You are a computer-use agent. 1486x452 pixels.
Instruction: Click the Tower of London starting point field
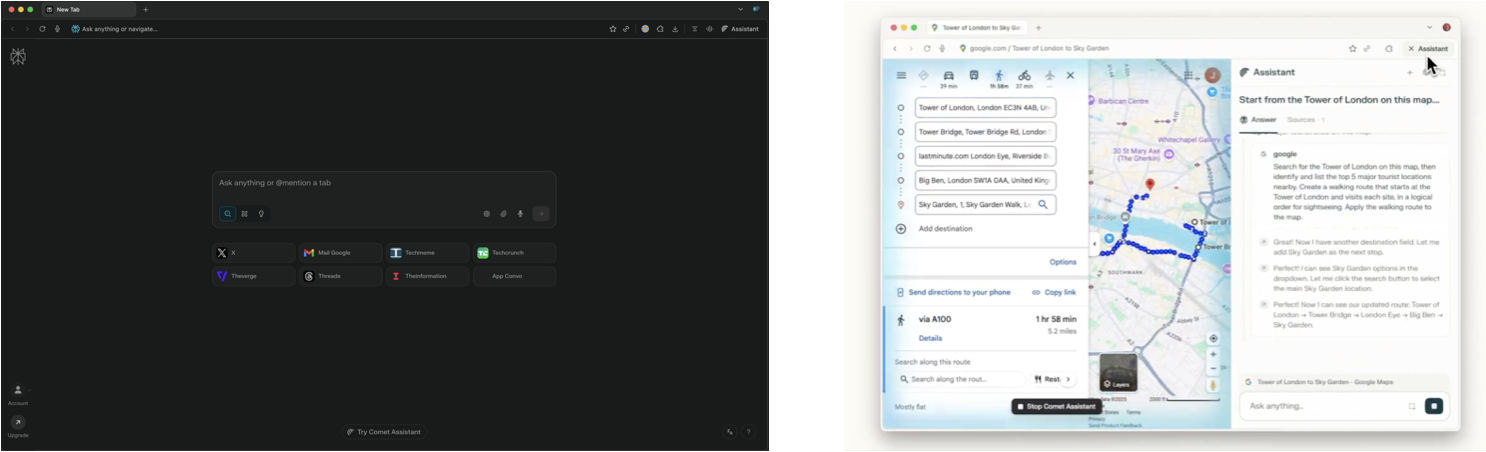pyautogui.click(x=985, y=107)
